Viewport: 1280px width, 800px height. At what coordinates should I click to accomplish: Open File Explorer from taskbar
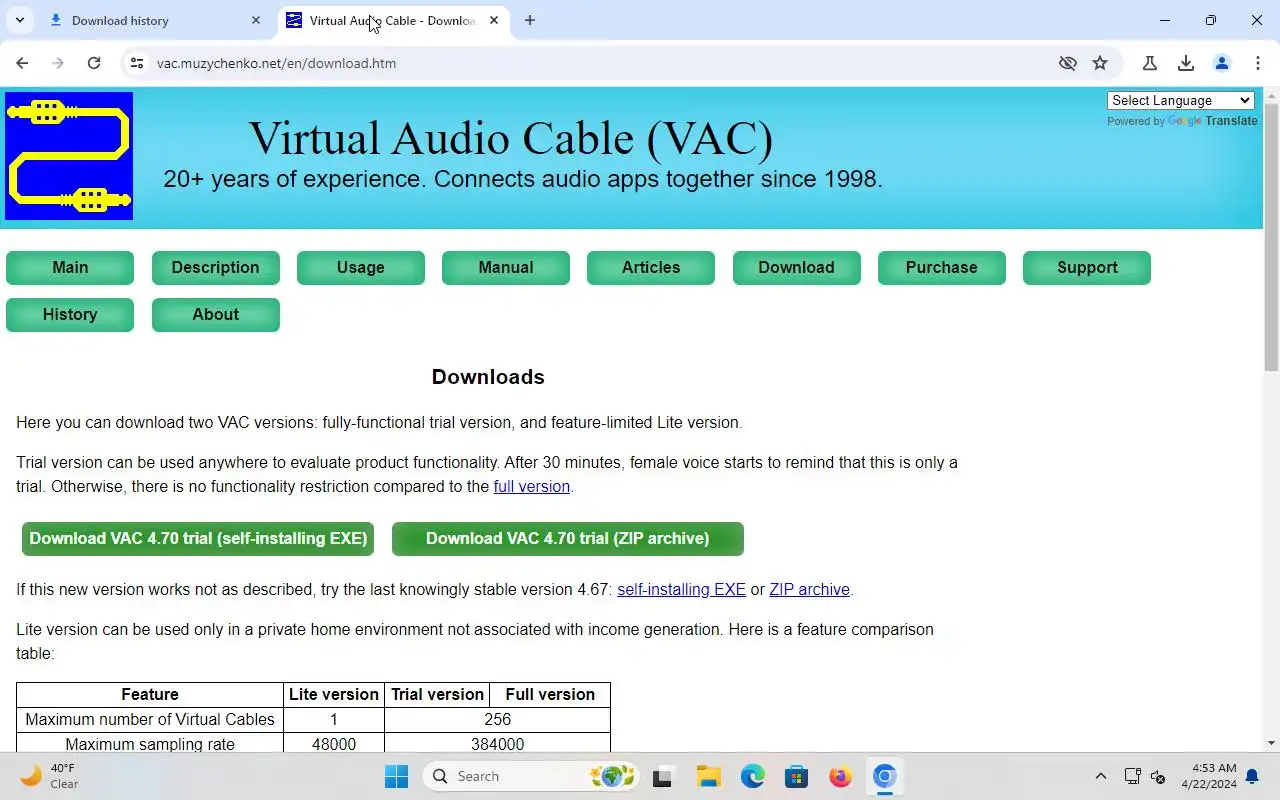[x=708, y=776]
